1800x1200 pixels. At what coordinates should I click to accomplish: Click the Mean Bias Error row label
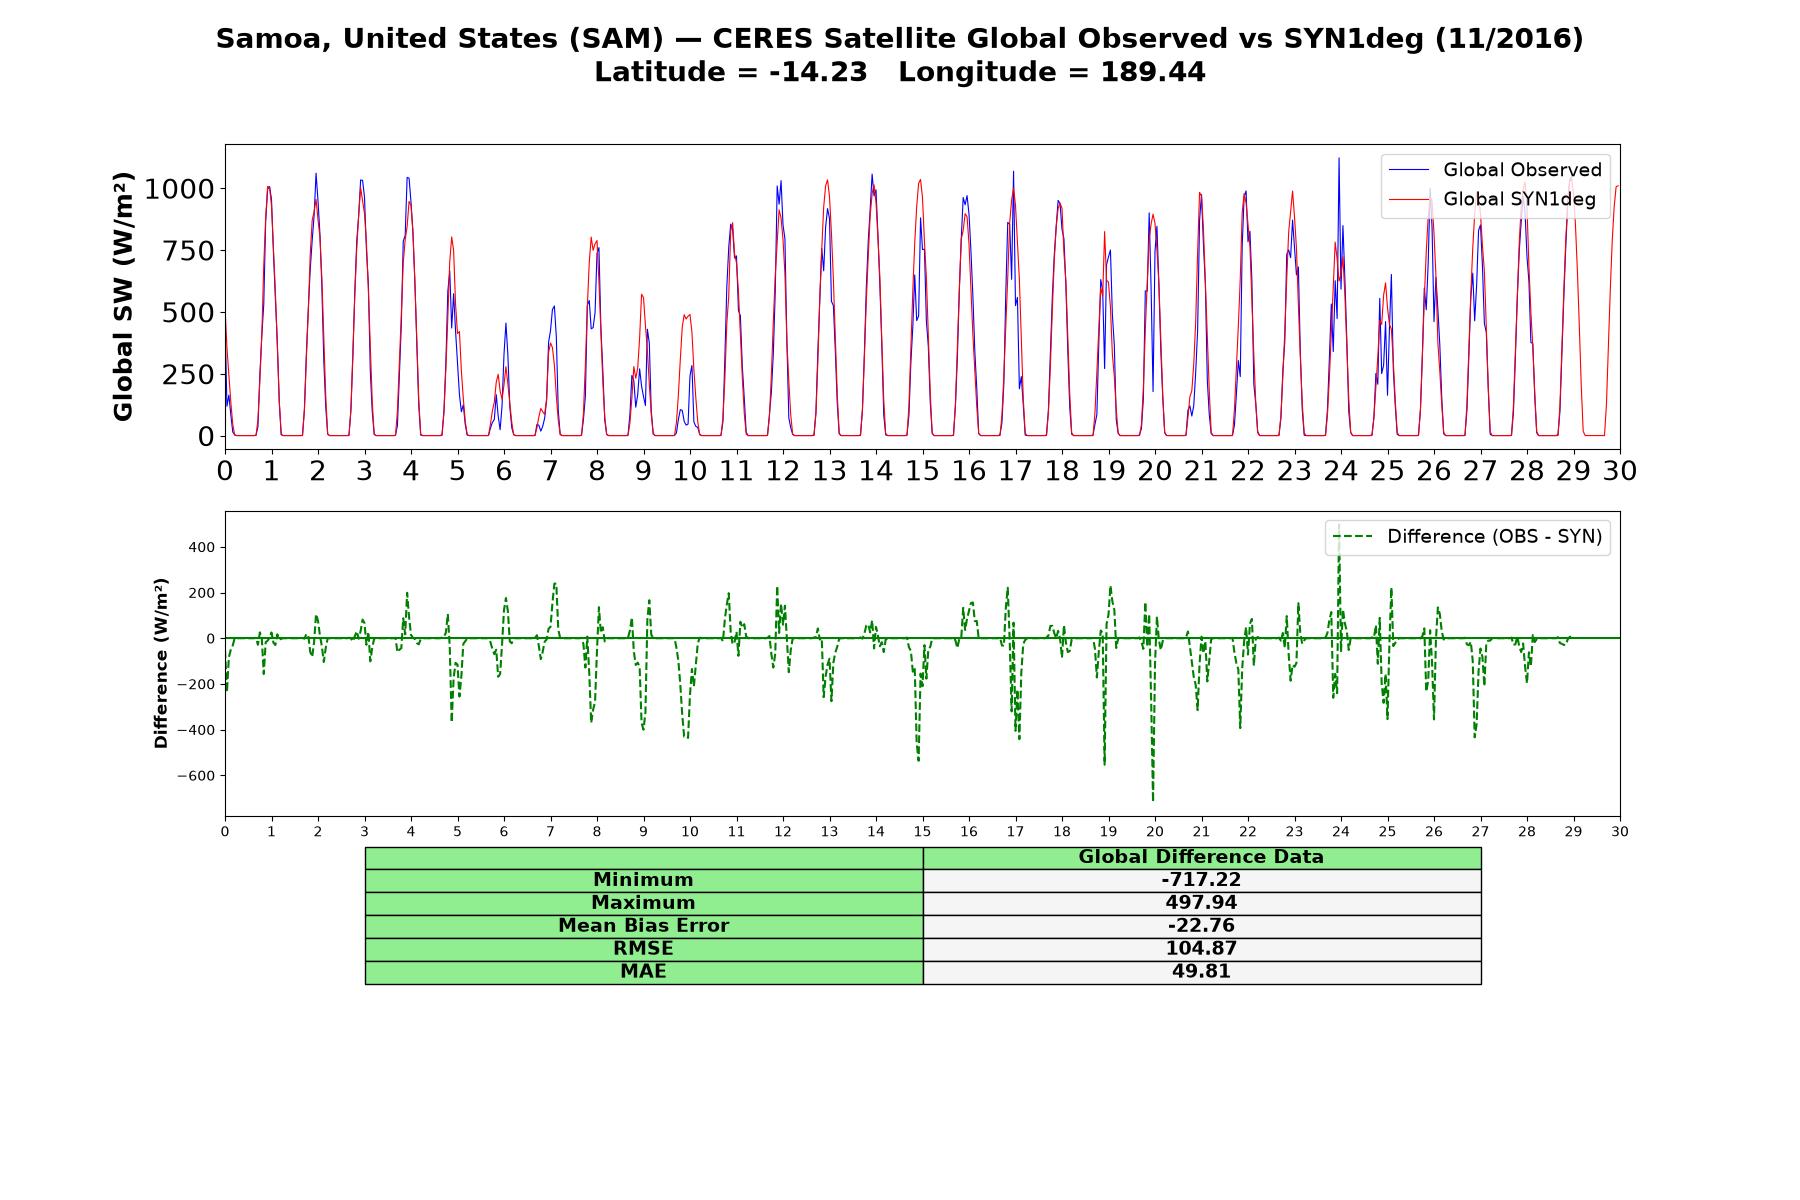(x=643, y=926)
